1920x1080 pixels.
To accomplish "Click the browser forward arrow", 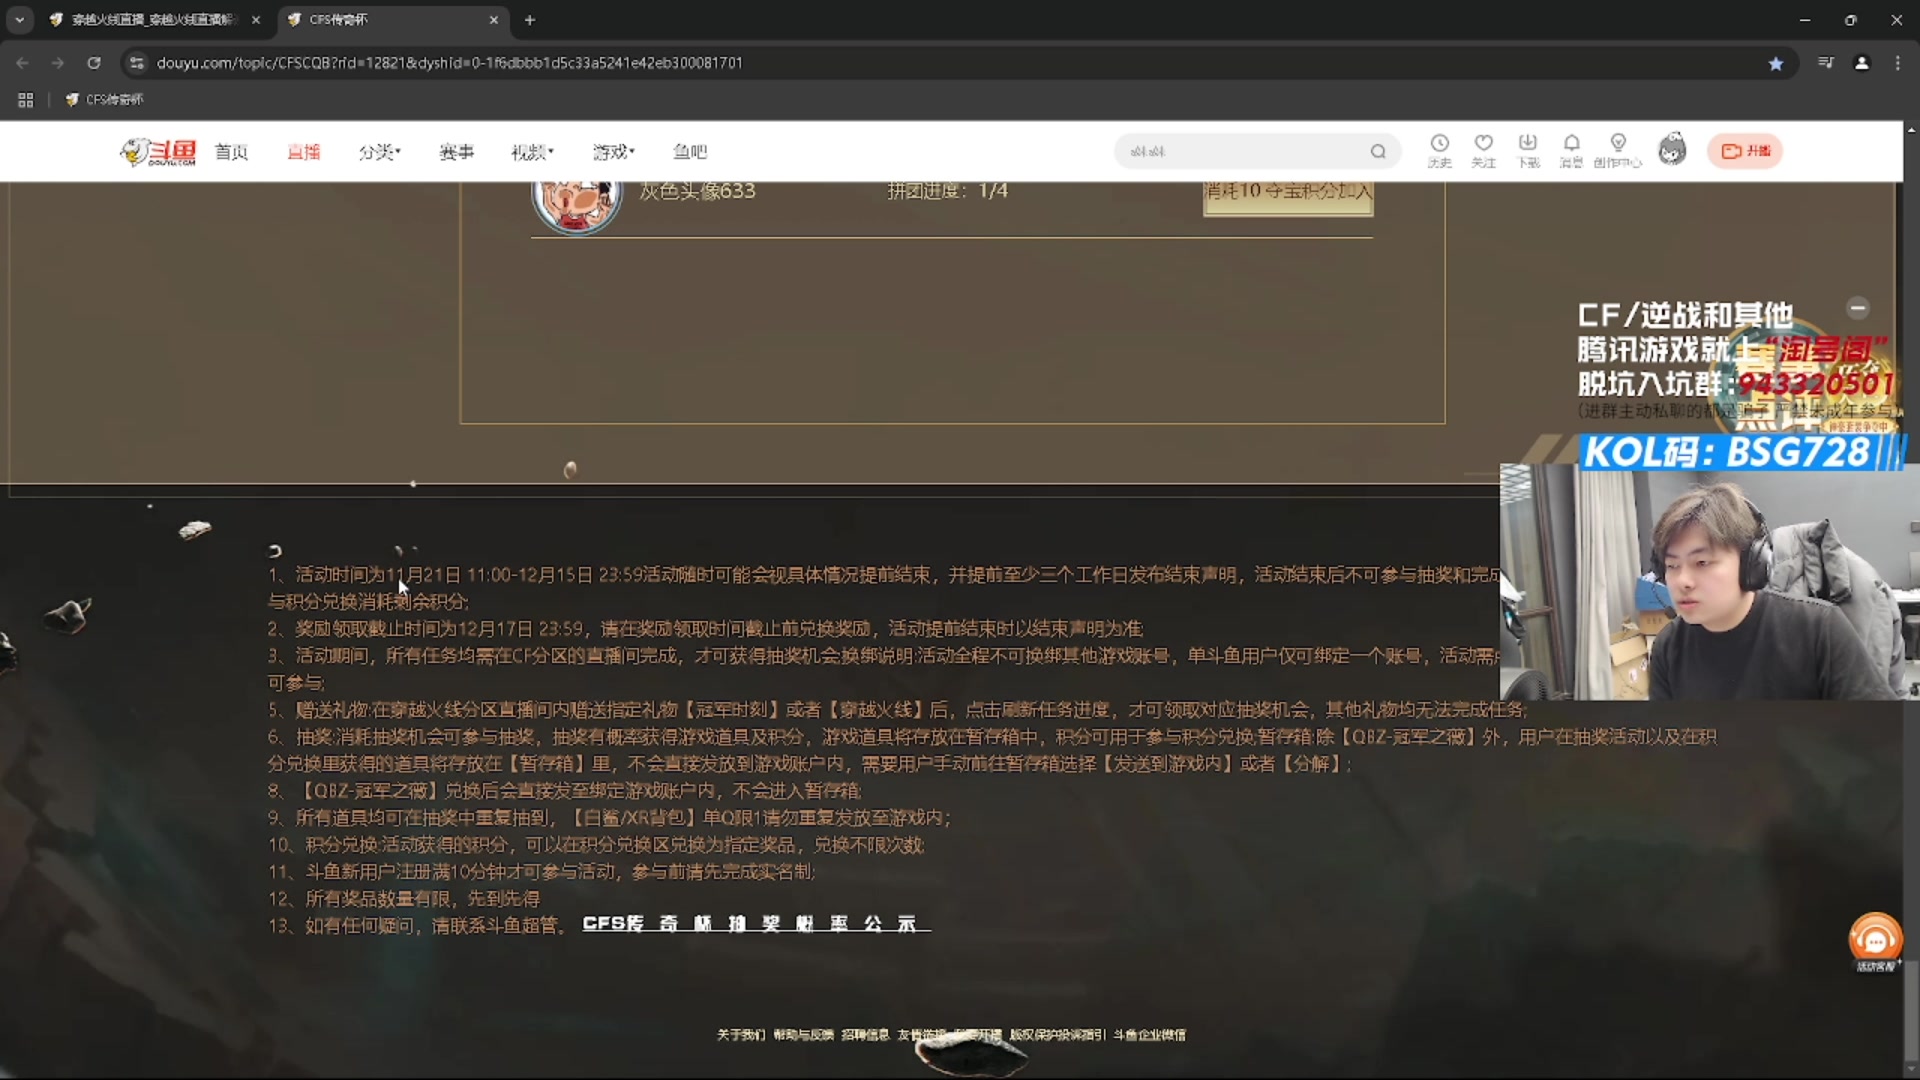I will pos(58,63).
